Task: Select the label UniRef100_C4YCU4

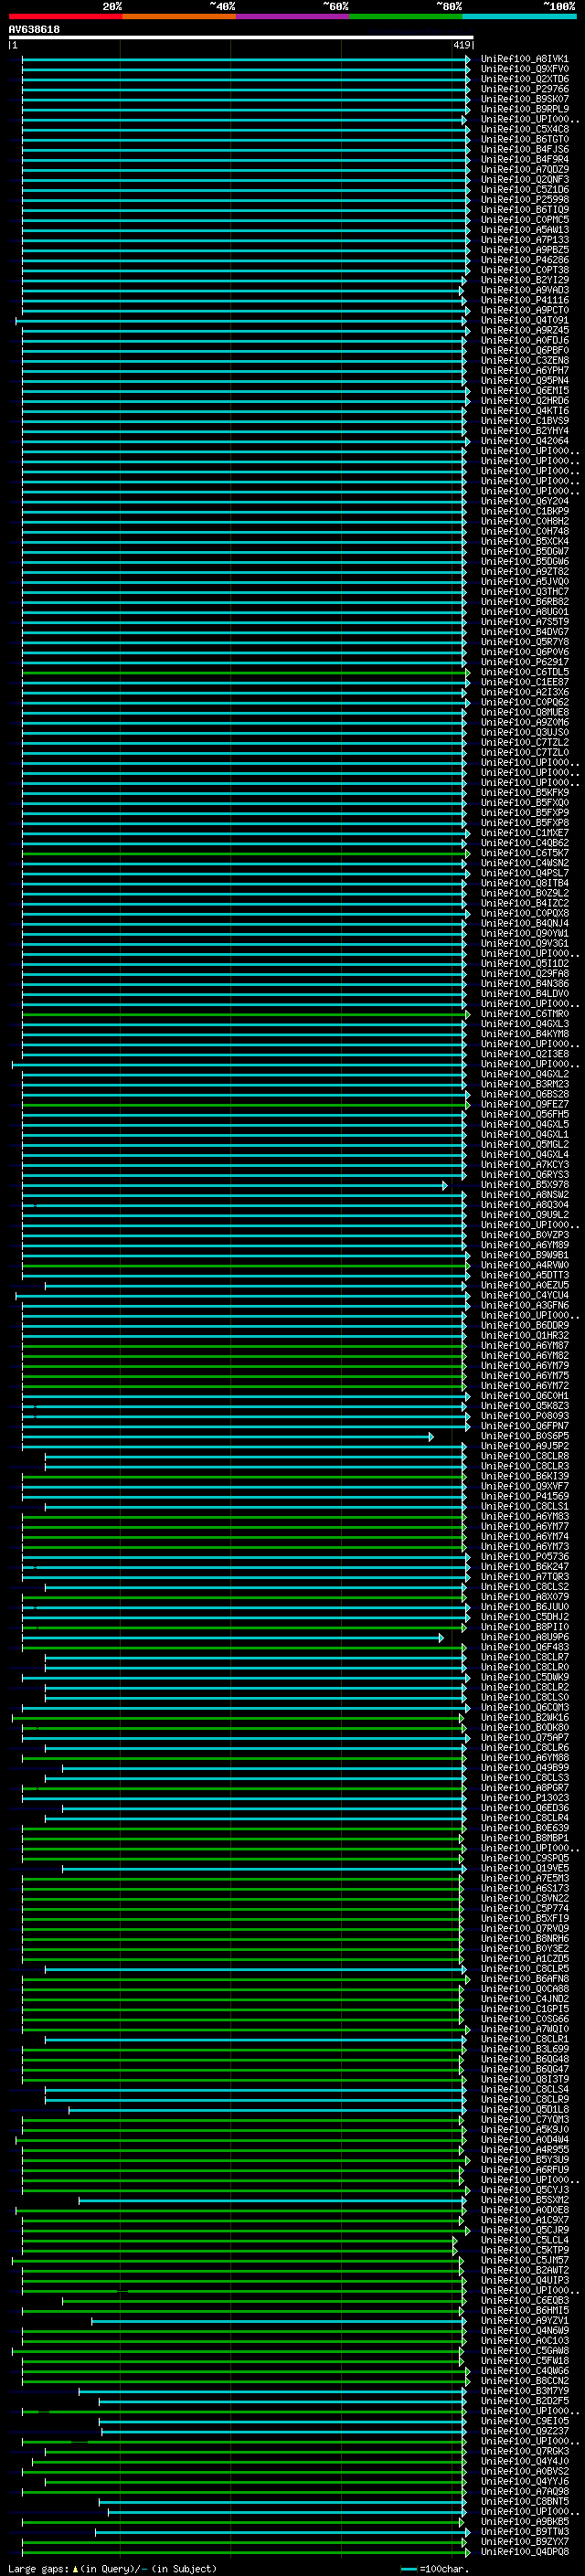Action: pos(524,1295)
